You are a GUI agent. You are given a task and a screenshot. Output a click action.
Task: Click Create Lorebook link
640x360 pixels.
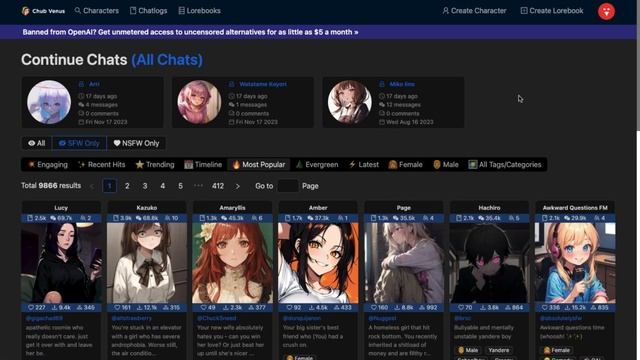coord(552,11)
